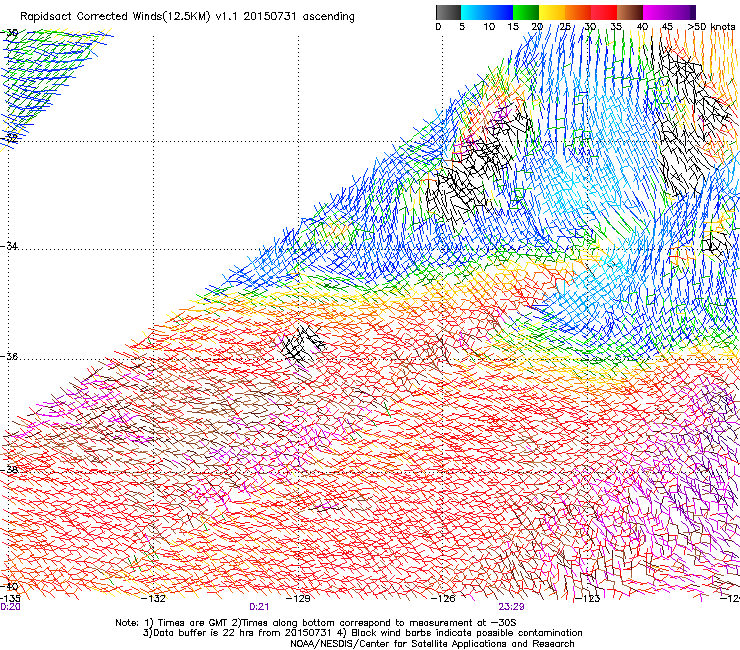Click the 'NOAA/NESDIS/Center for Satellite Applications' credit
740x650 pixels.
coord(432,644)
